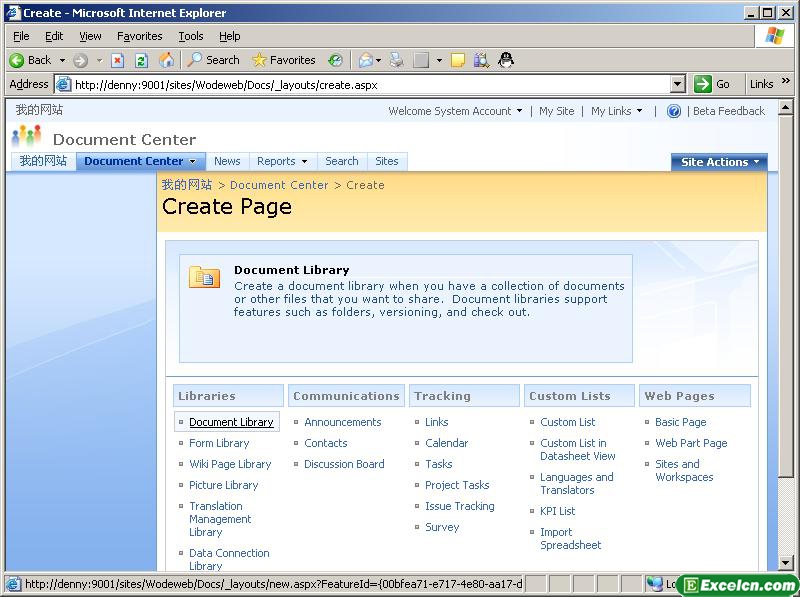Open the Tools menu
The height and width of the screenshot is (597, 800).
coord(191,36)
